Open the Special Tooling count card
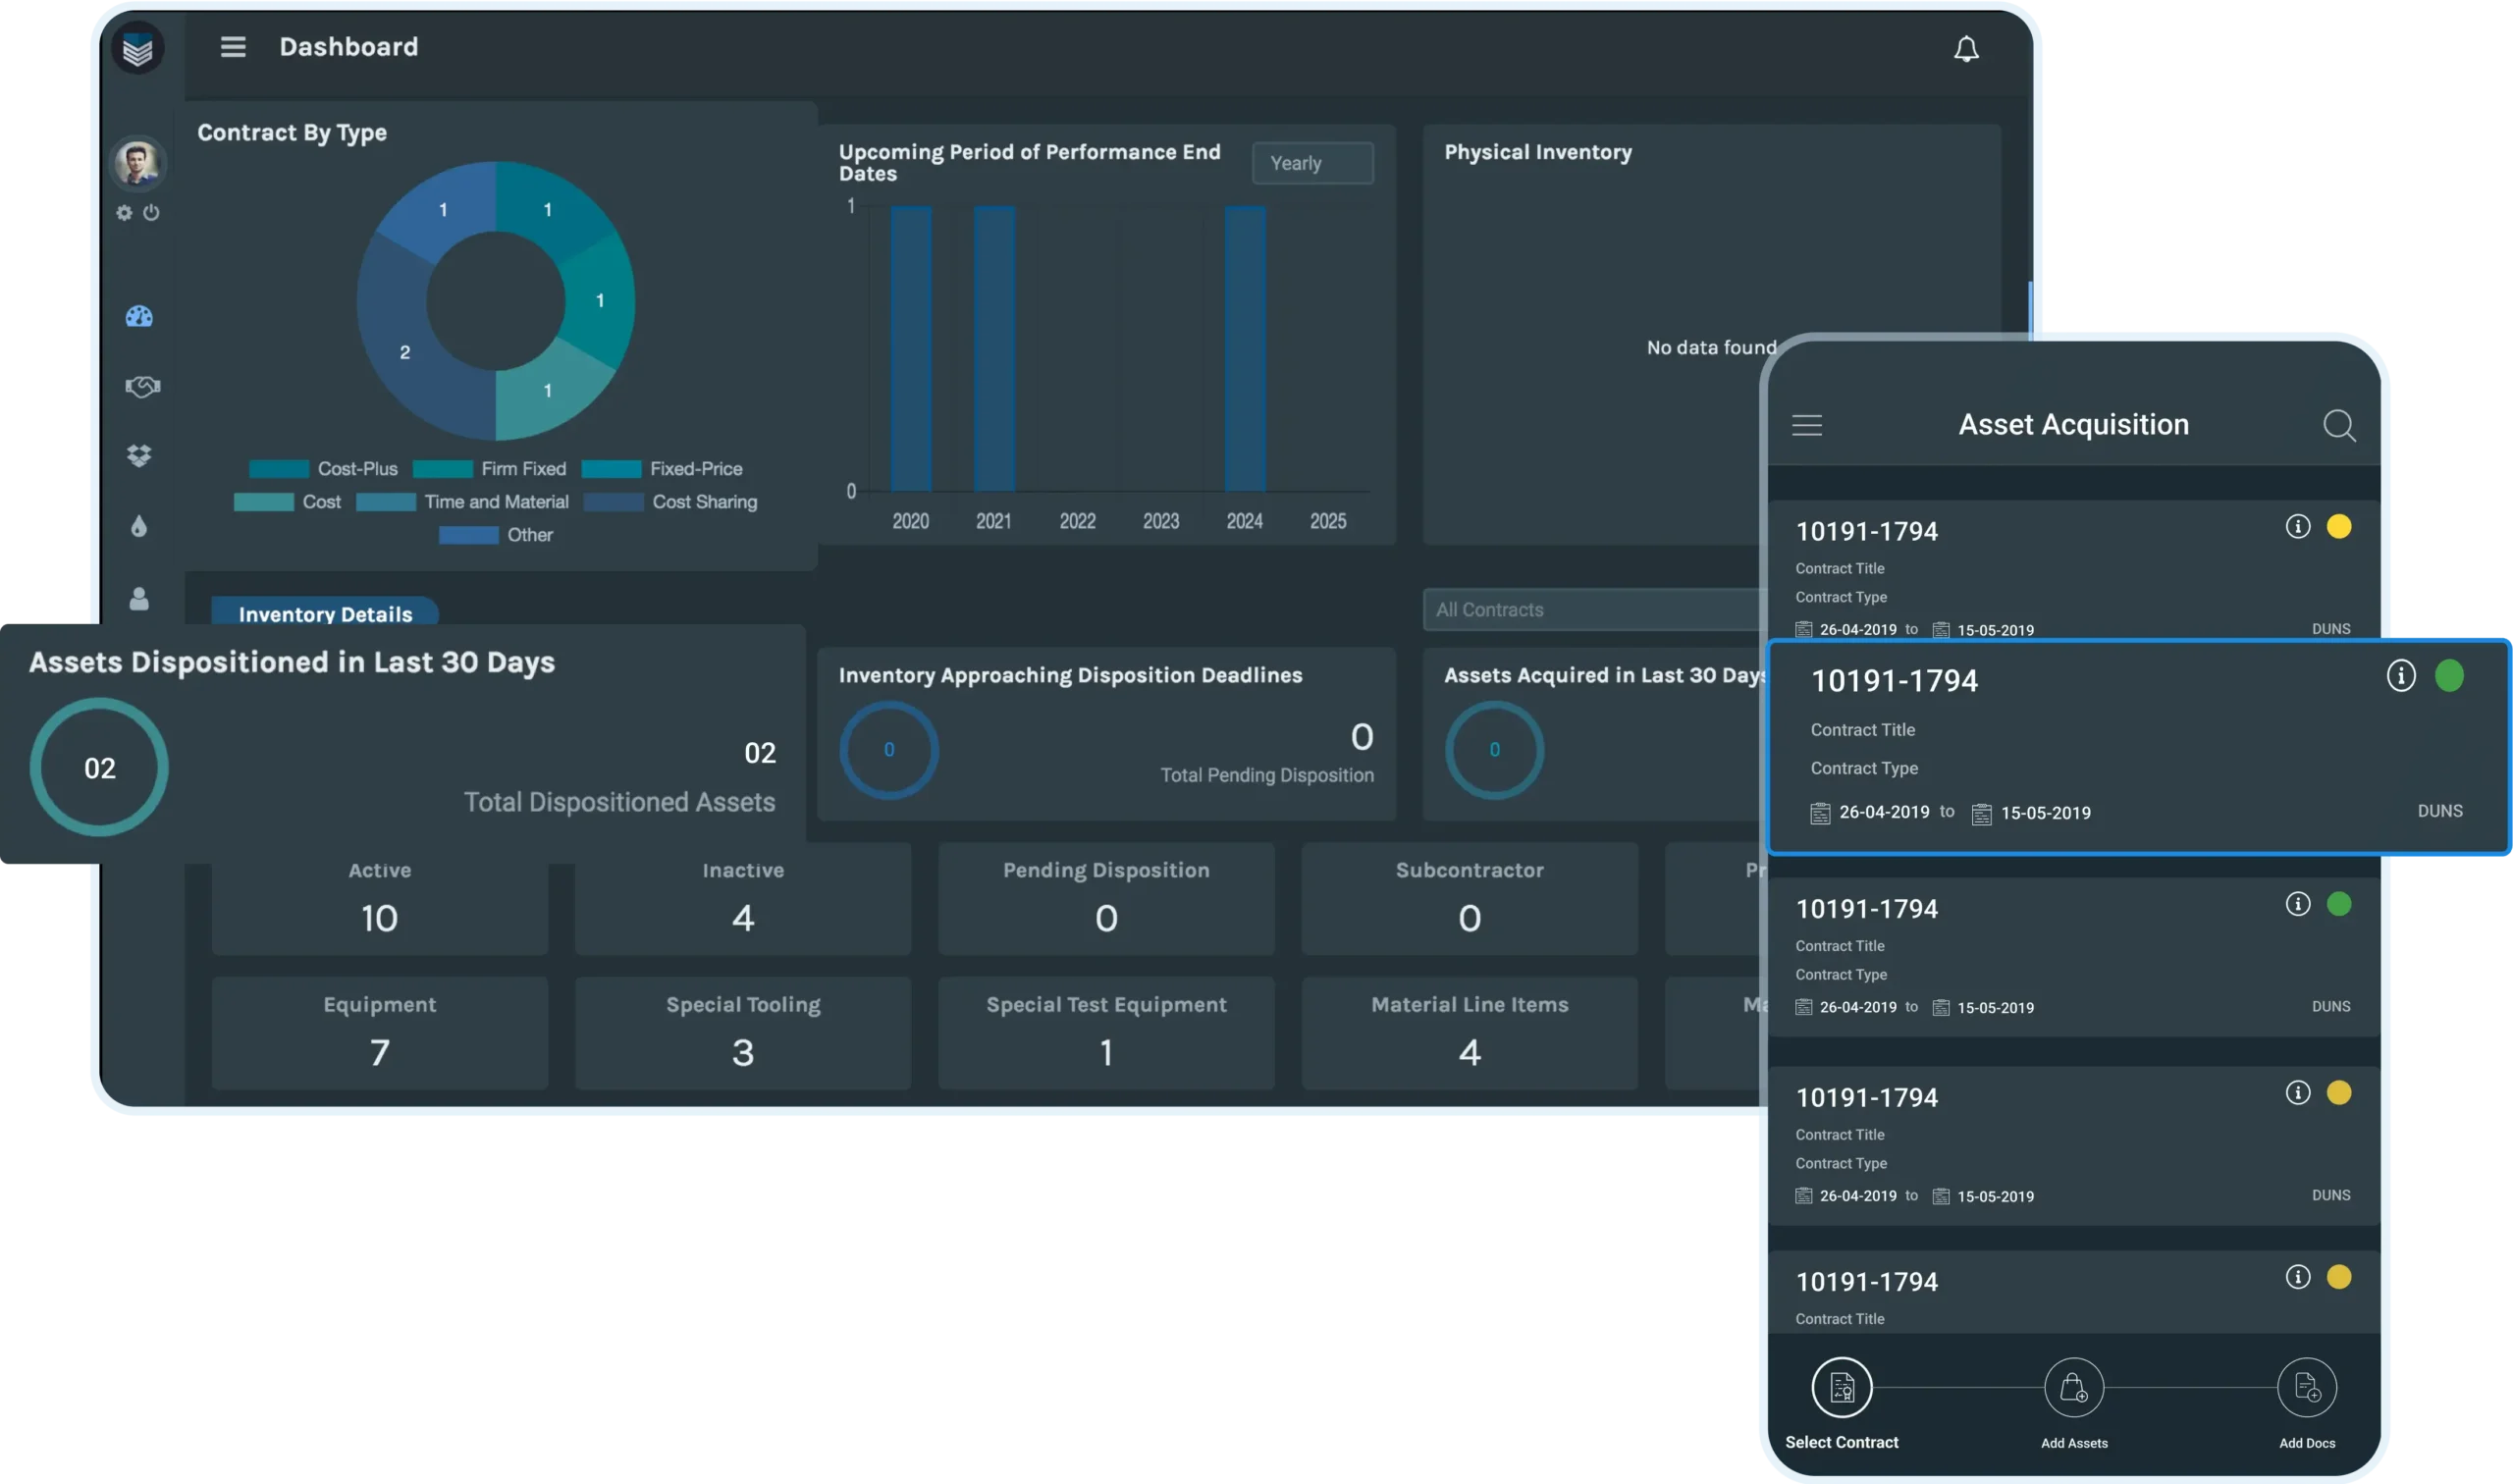Image resolution: width=2513 pixels, height=1484 pixels. click(x=742, y=1033)
